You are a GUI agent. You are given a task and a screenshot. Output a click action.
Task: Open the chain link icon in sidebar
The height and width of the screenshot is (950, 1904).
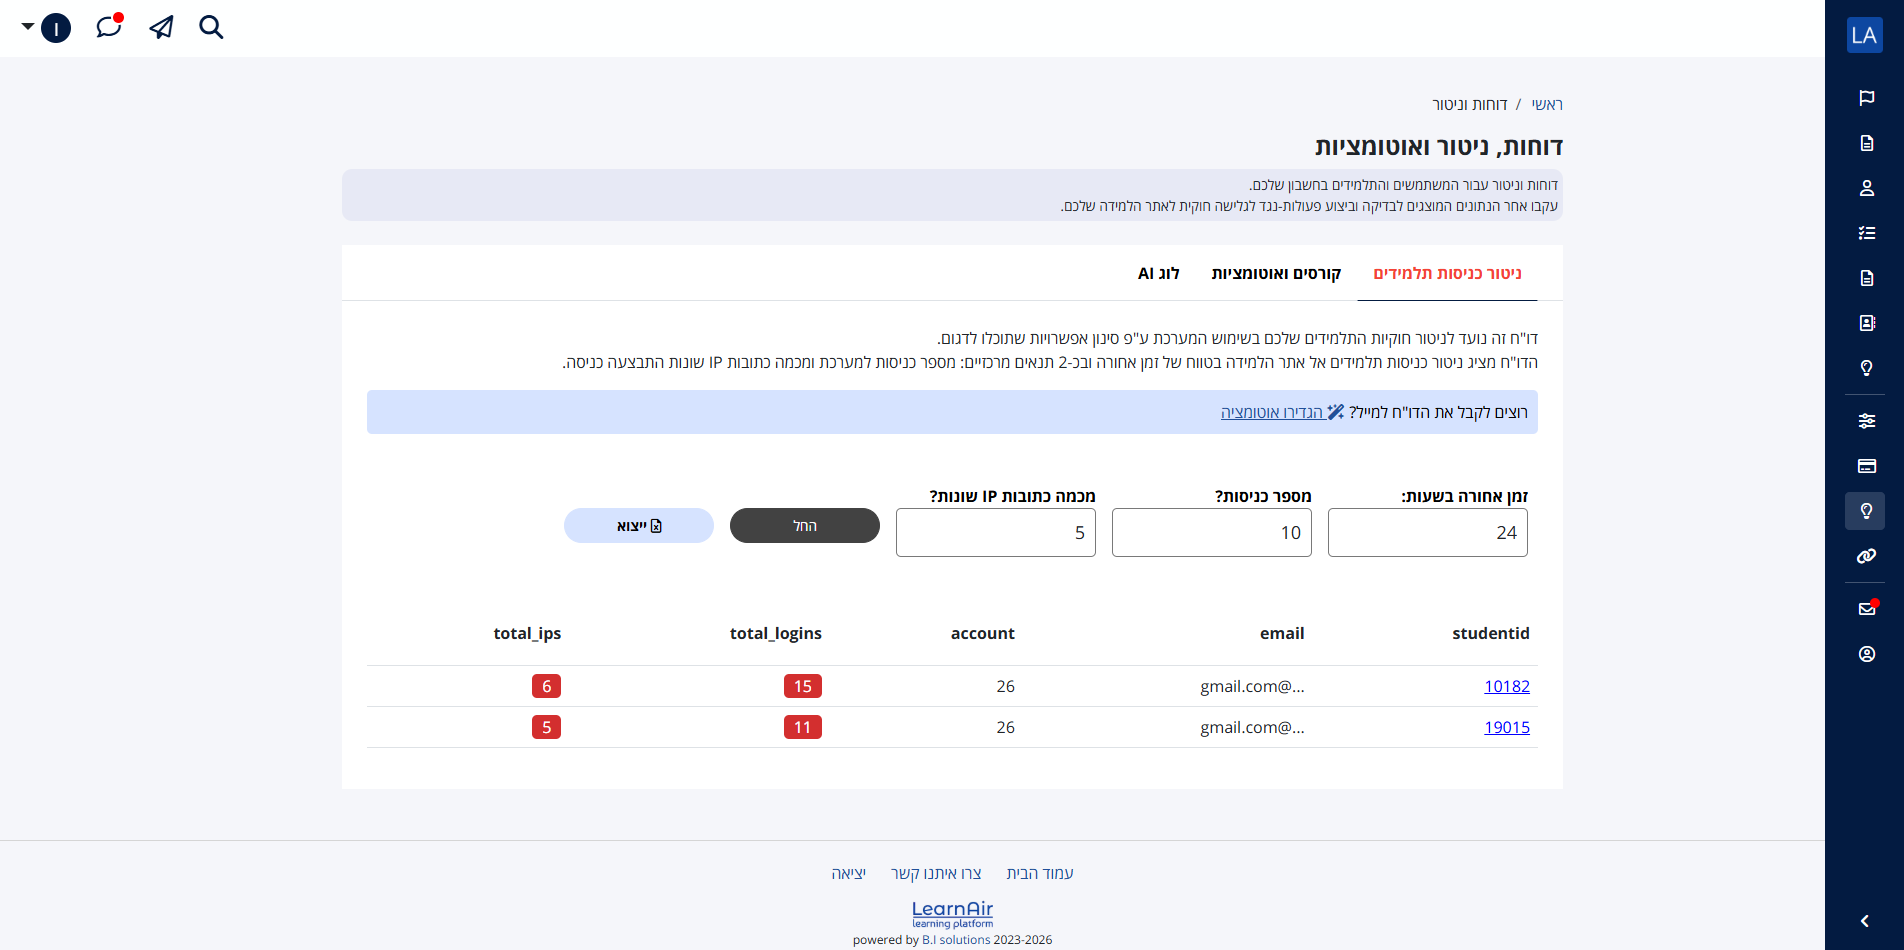point(1866,556)
